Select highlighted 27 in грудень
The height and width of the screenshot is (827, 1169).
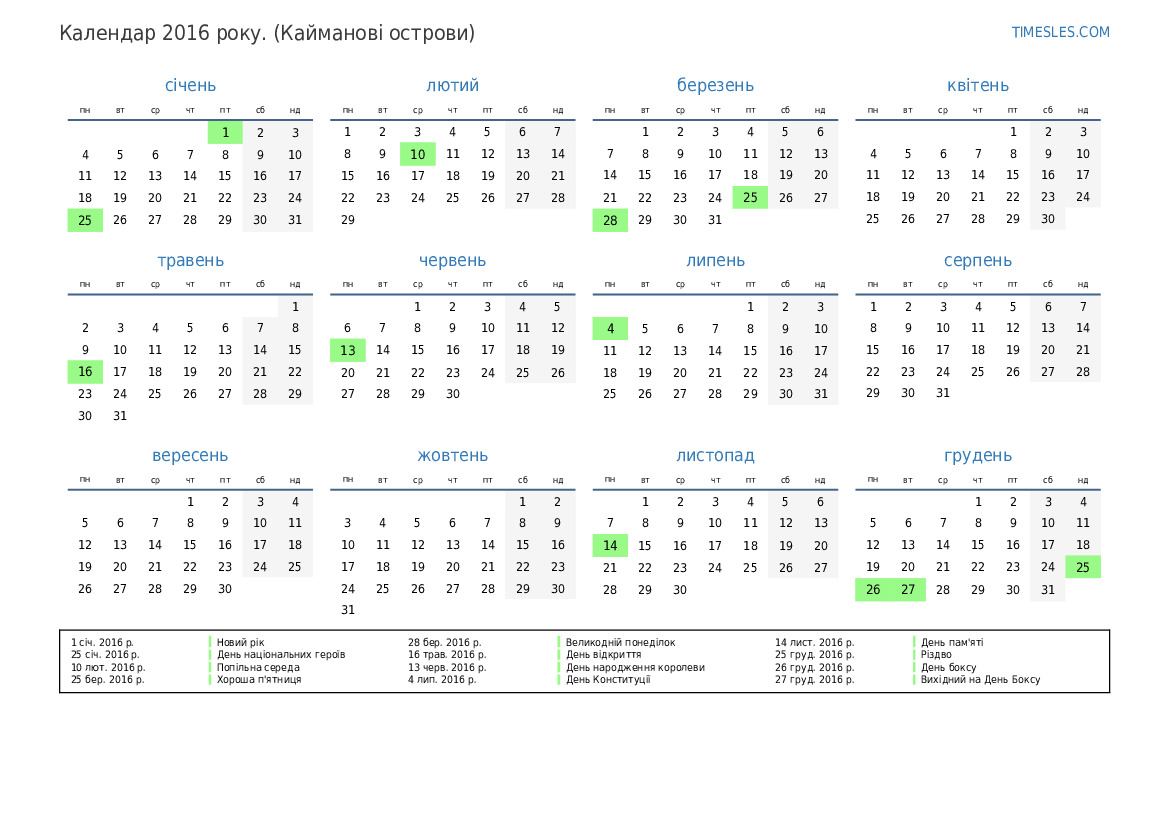click(x=907, y=589)
